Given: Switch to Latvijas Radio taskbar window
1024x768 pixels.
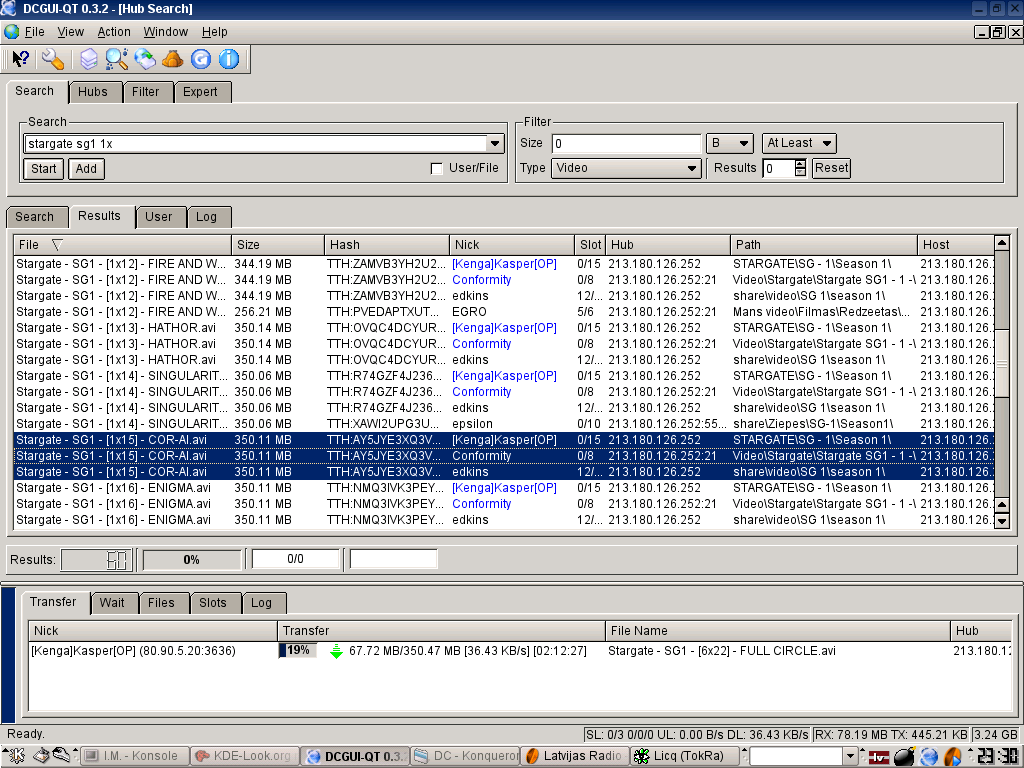Looking at the screenshot, I should [575, 756].
